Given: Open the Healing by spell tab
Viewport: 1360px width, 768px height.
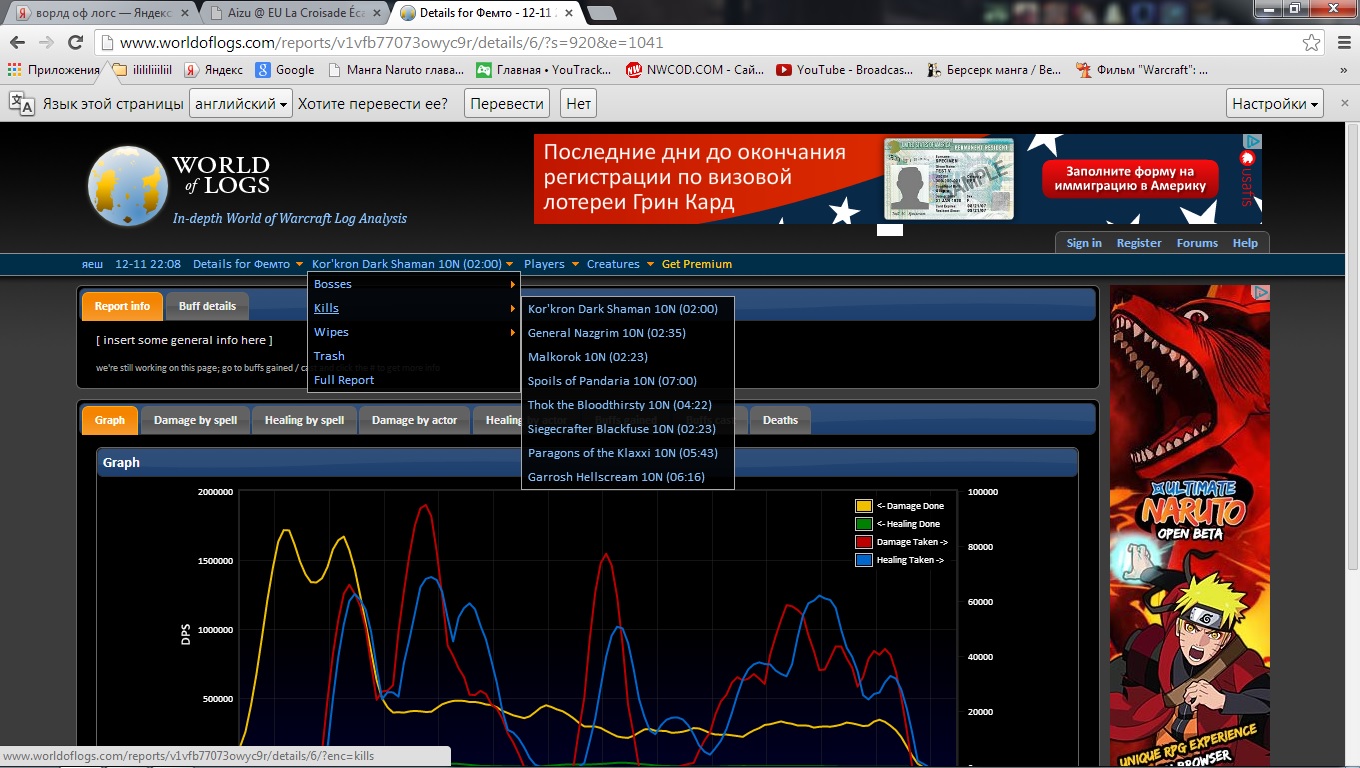Looking at the screenshot, I should pyautogui.click(x=304, y=420).
